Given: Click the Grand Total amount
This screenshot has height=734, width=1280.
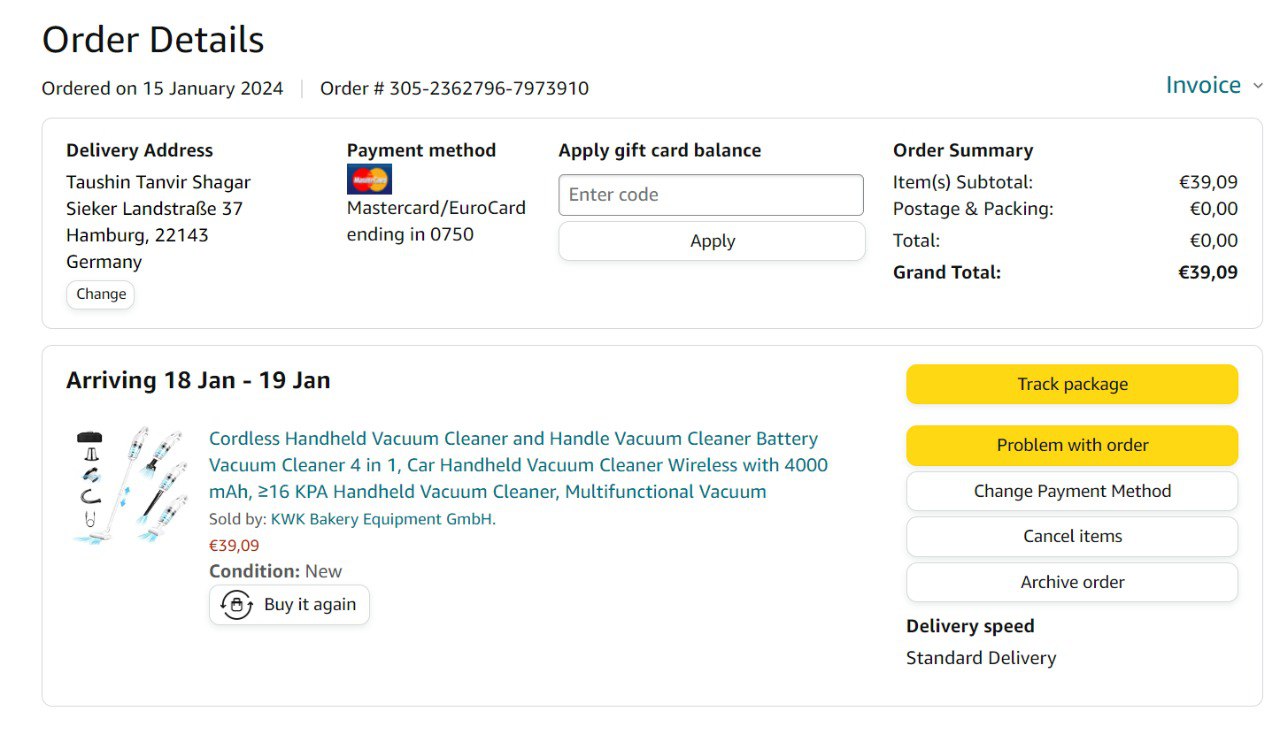Looking at the screenshot, I should pyautogui.click(x=1208, y=272).
